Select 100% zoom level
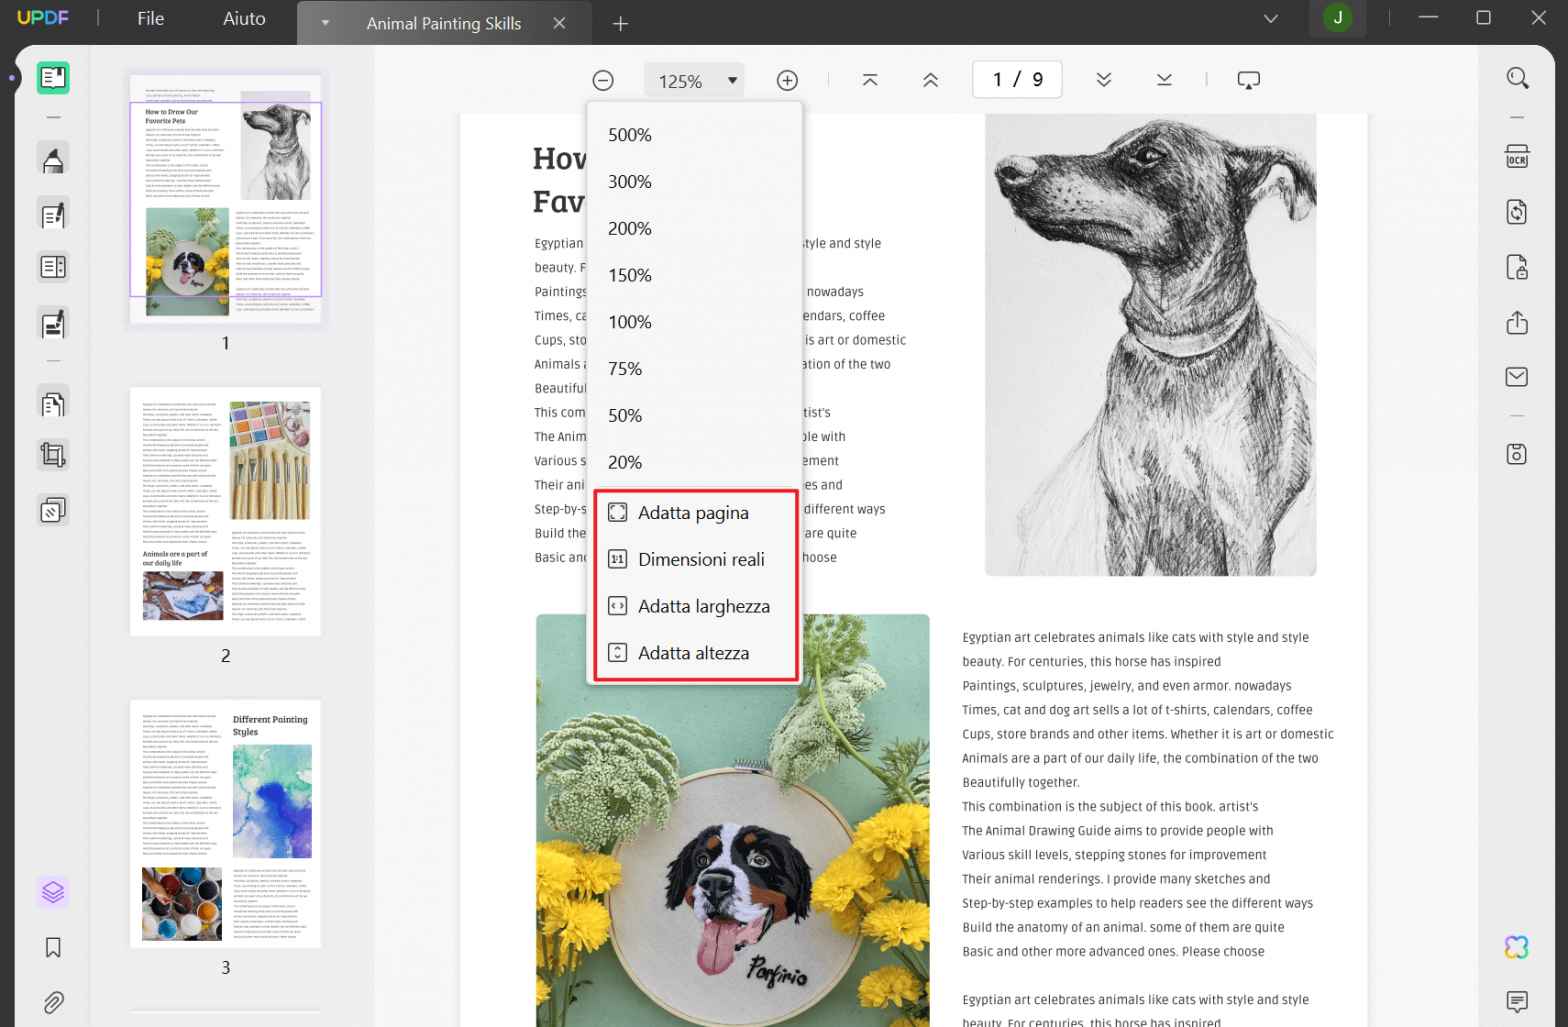The width and height of the screenshot is (1568, 1027). click(695, 322)
